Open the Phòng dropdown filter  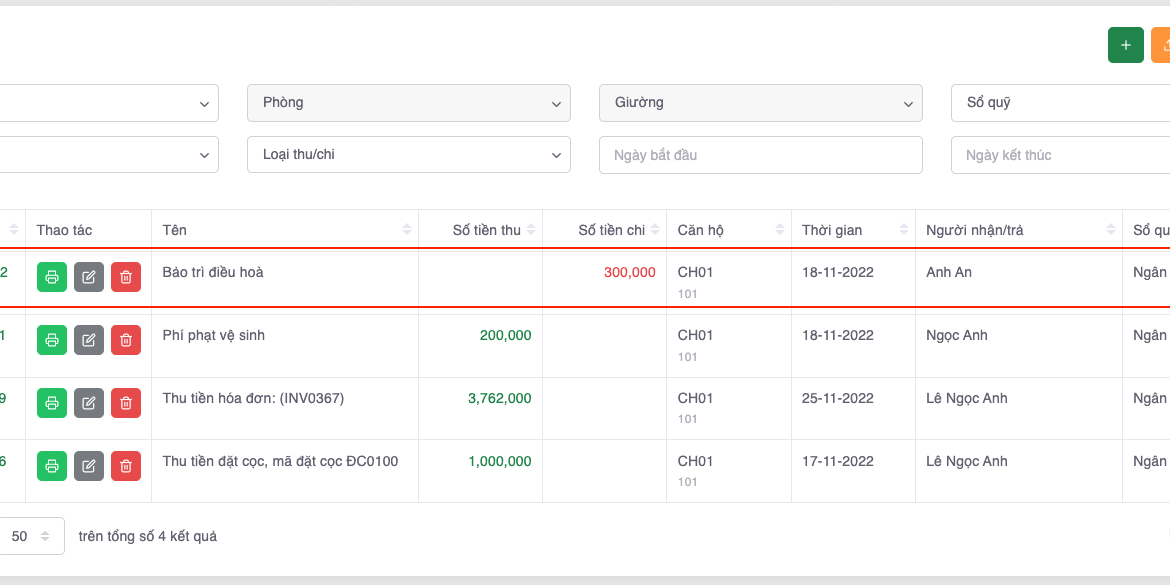pyautogui.click(x=408, y=103)
